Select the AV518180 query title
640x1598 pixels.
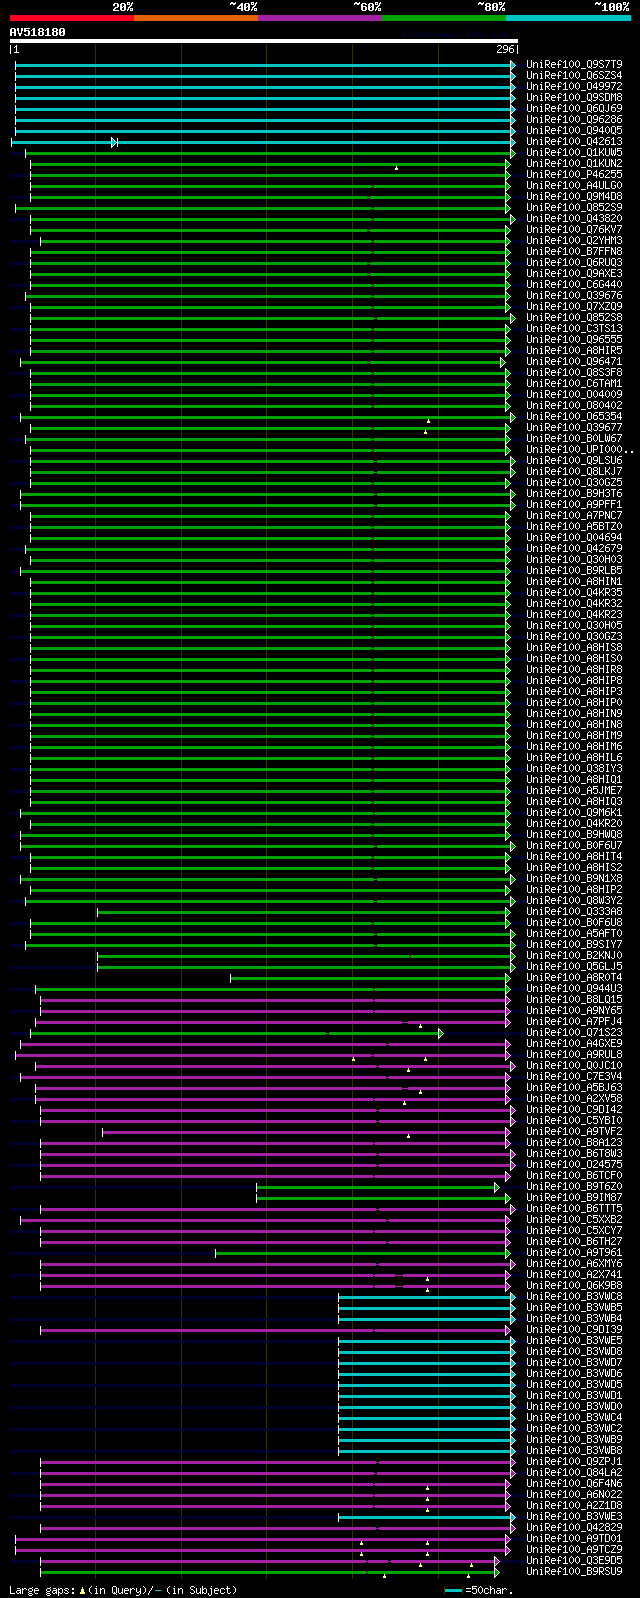(x=38, y=32)
